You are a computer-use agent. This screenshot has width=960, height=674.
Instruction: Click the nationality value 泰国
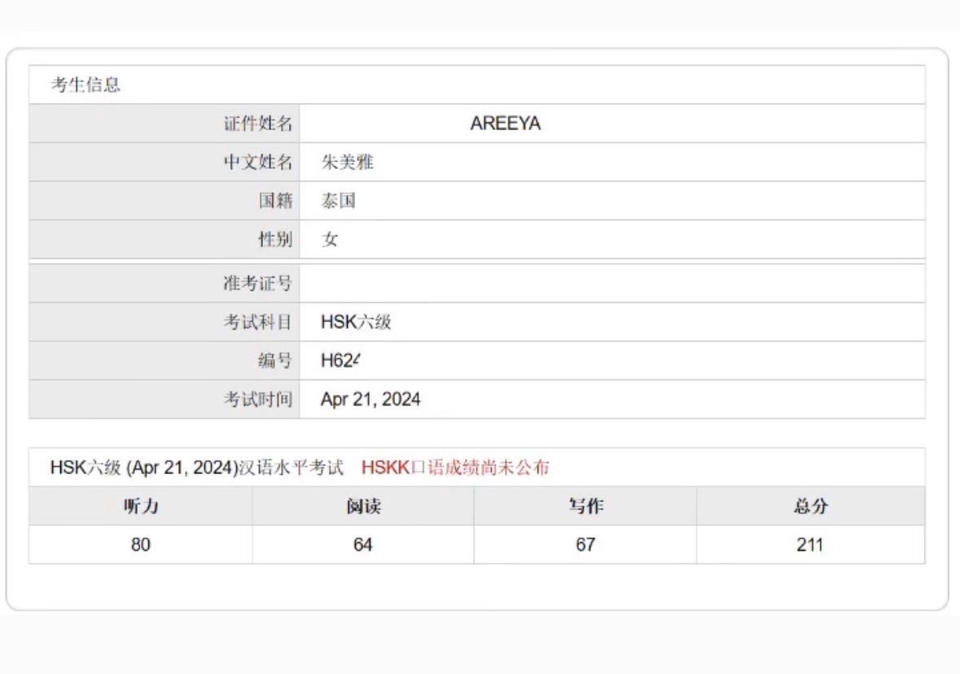[x=338, y=201]
